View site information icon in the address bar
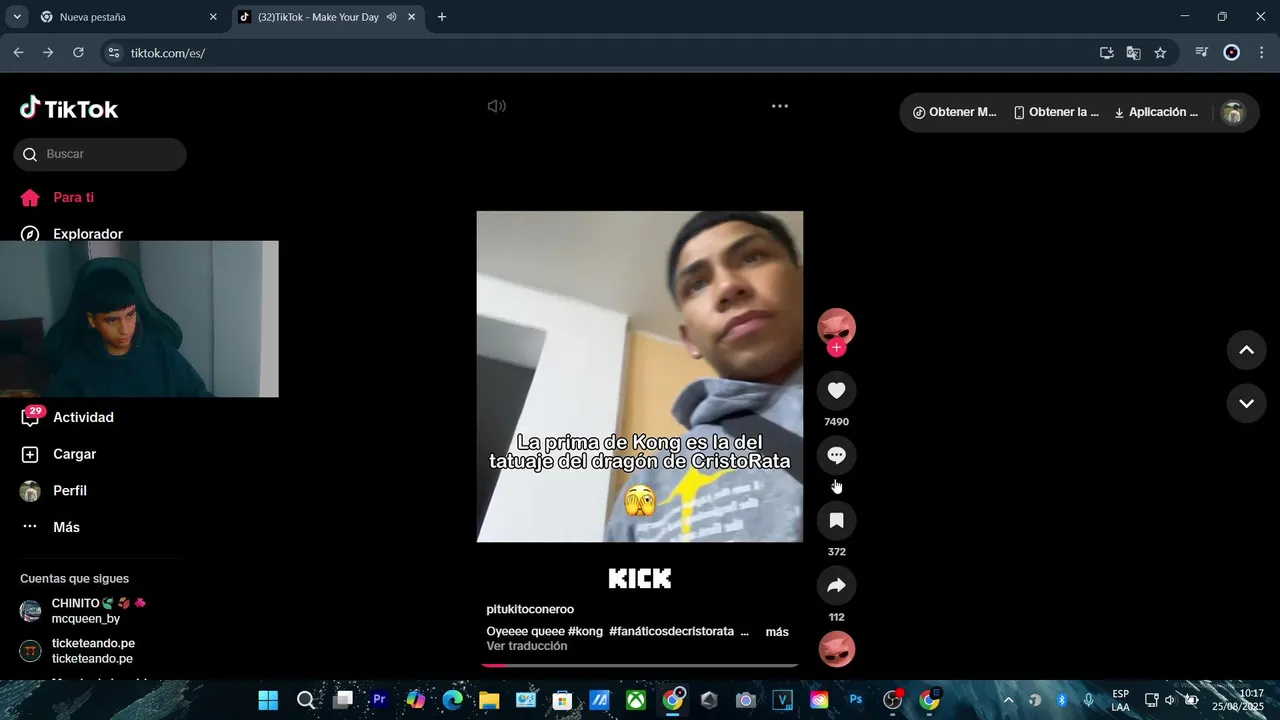Viewport: 1280px width, 720px height. click(x=114, y=53)
